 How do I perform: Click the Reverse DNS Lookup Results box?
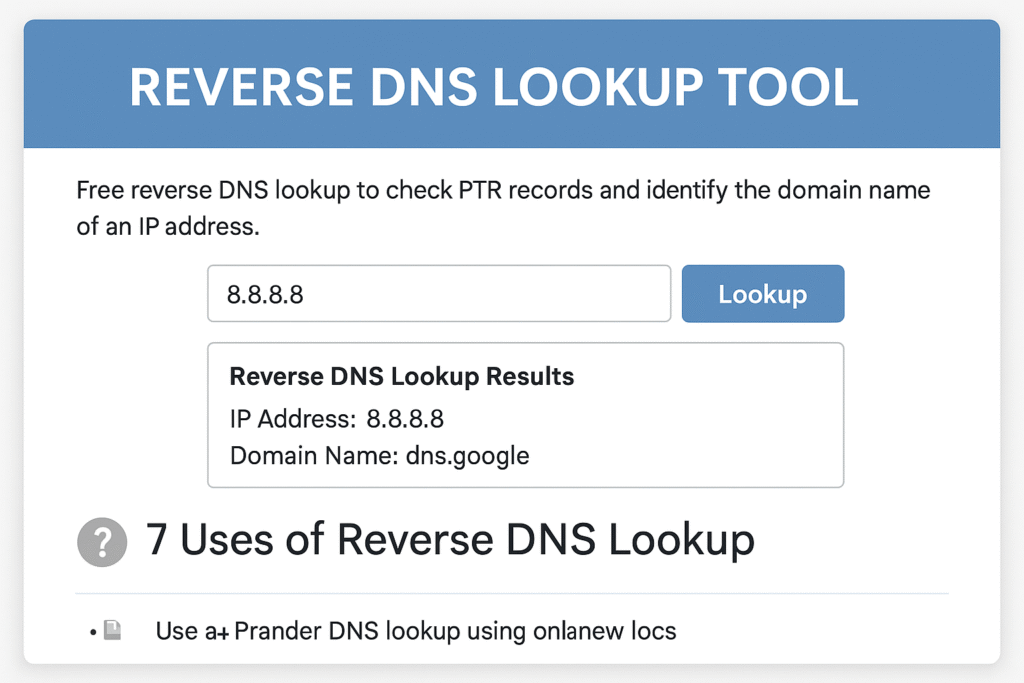tap(525, 414)
